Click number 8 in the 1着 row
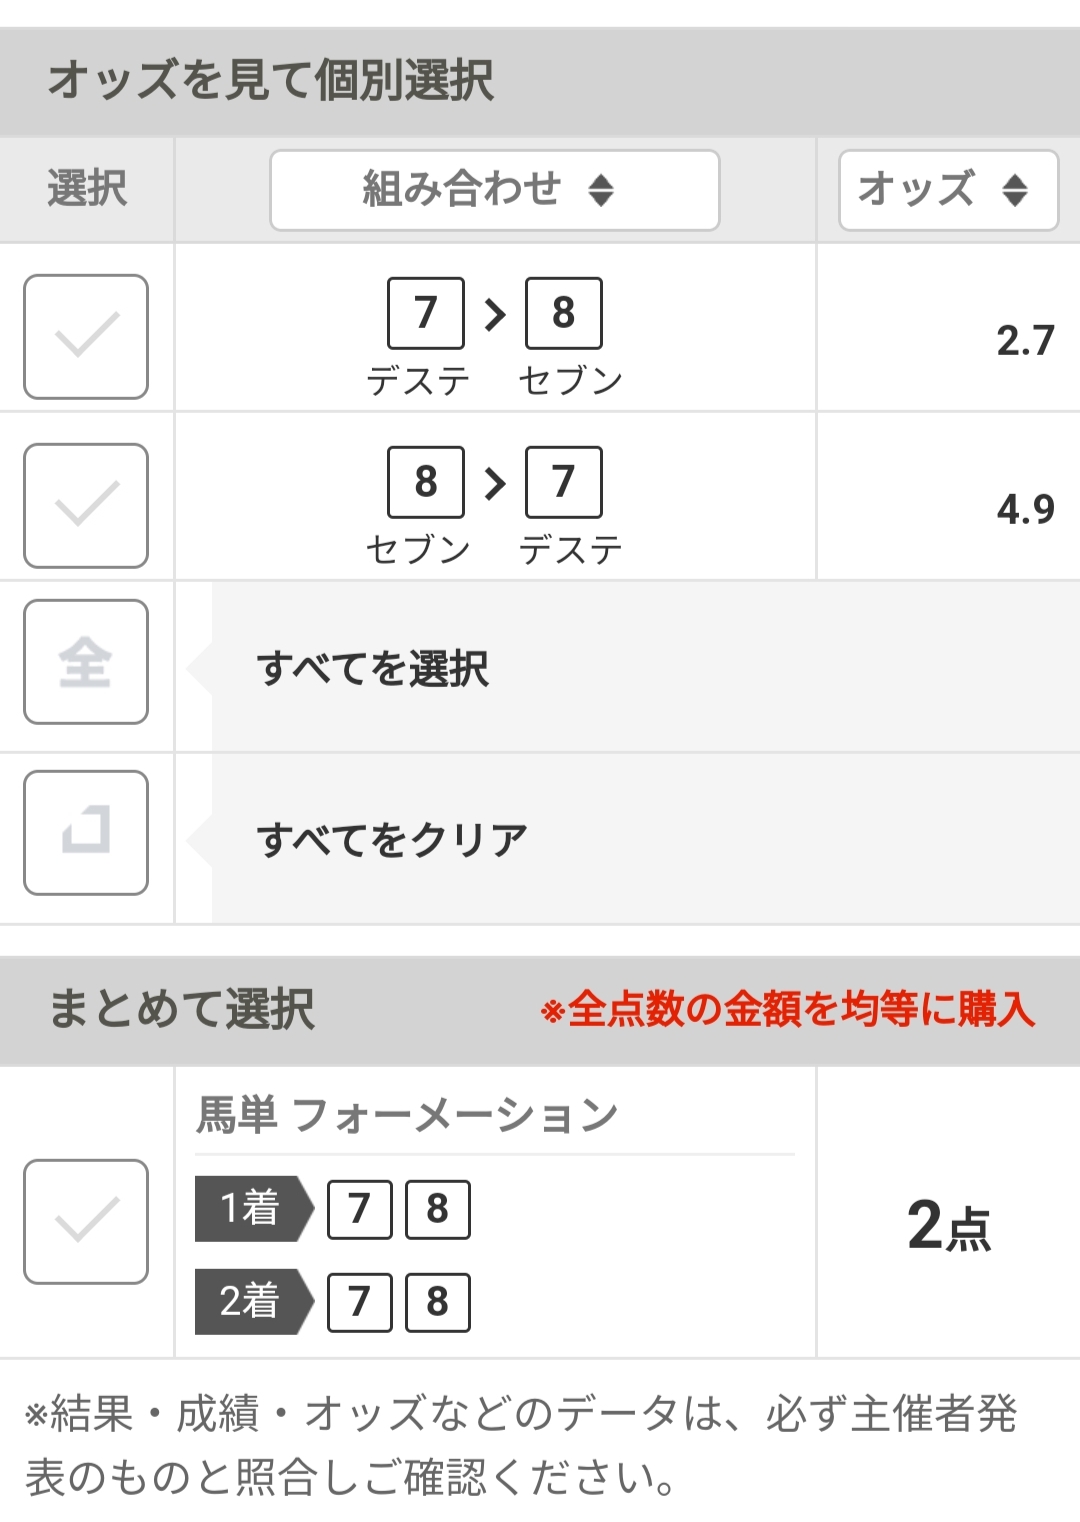1080x1522 pixels. (x=437, y=1208)
